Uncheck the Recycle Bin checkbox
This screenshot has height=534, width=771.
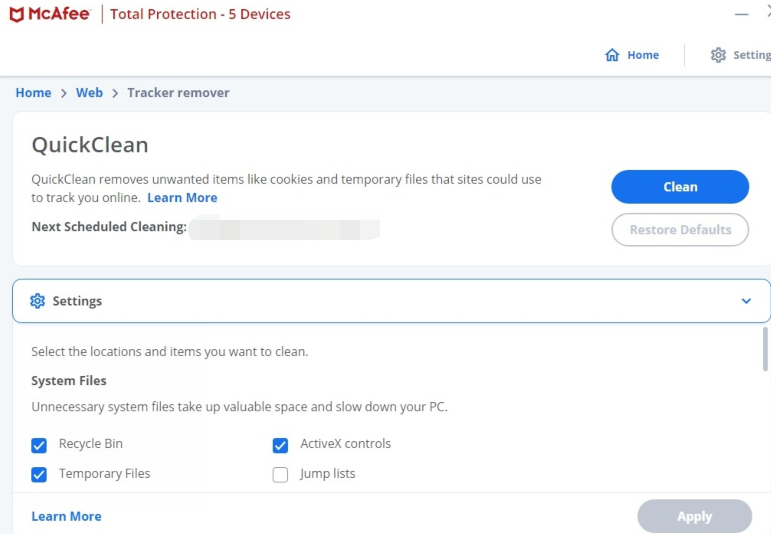[x=39, y=445]
